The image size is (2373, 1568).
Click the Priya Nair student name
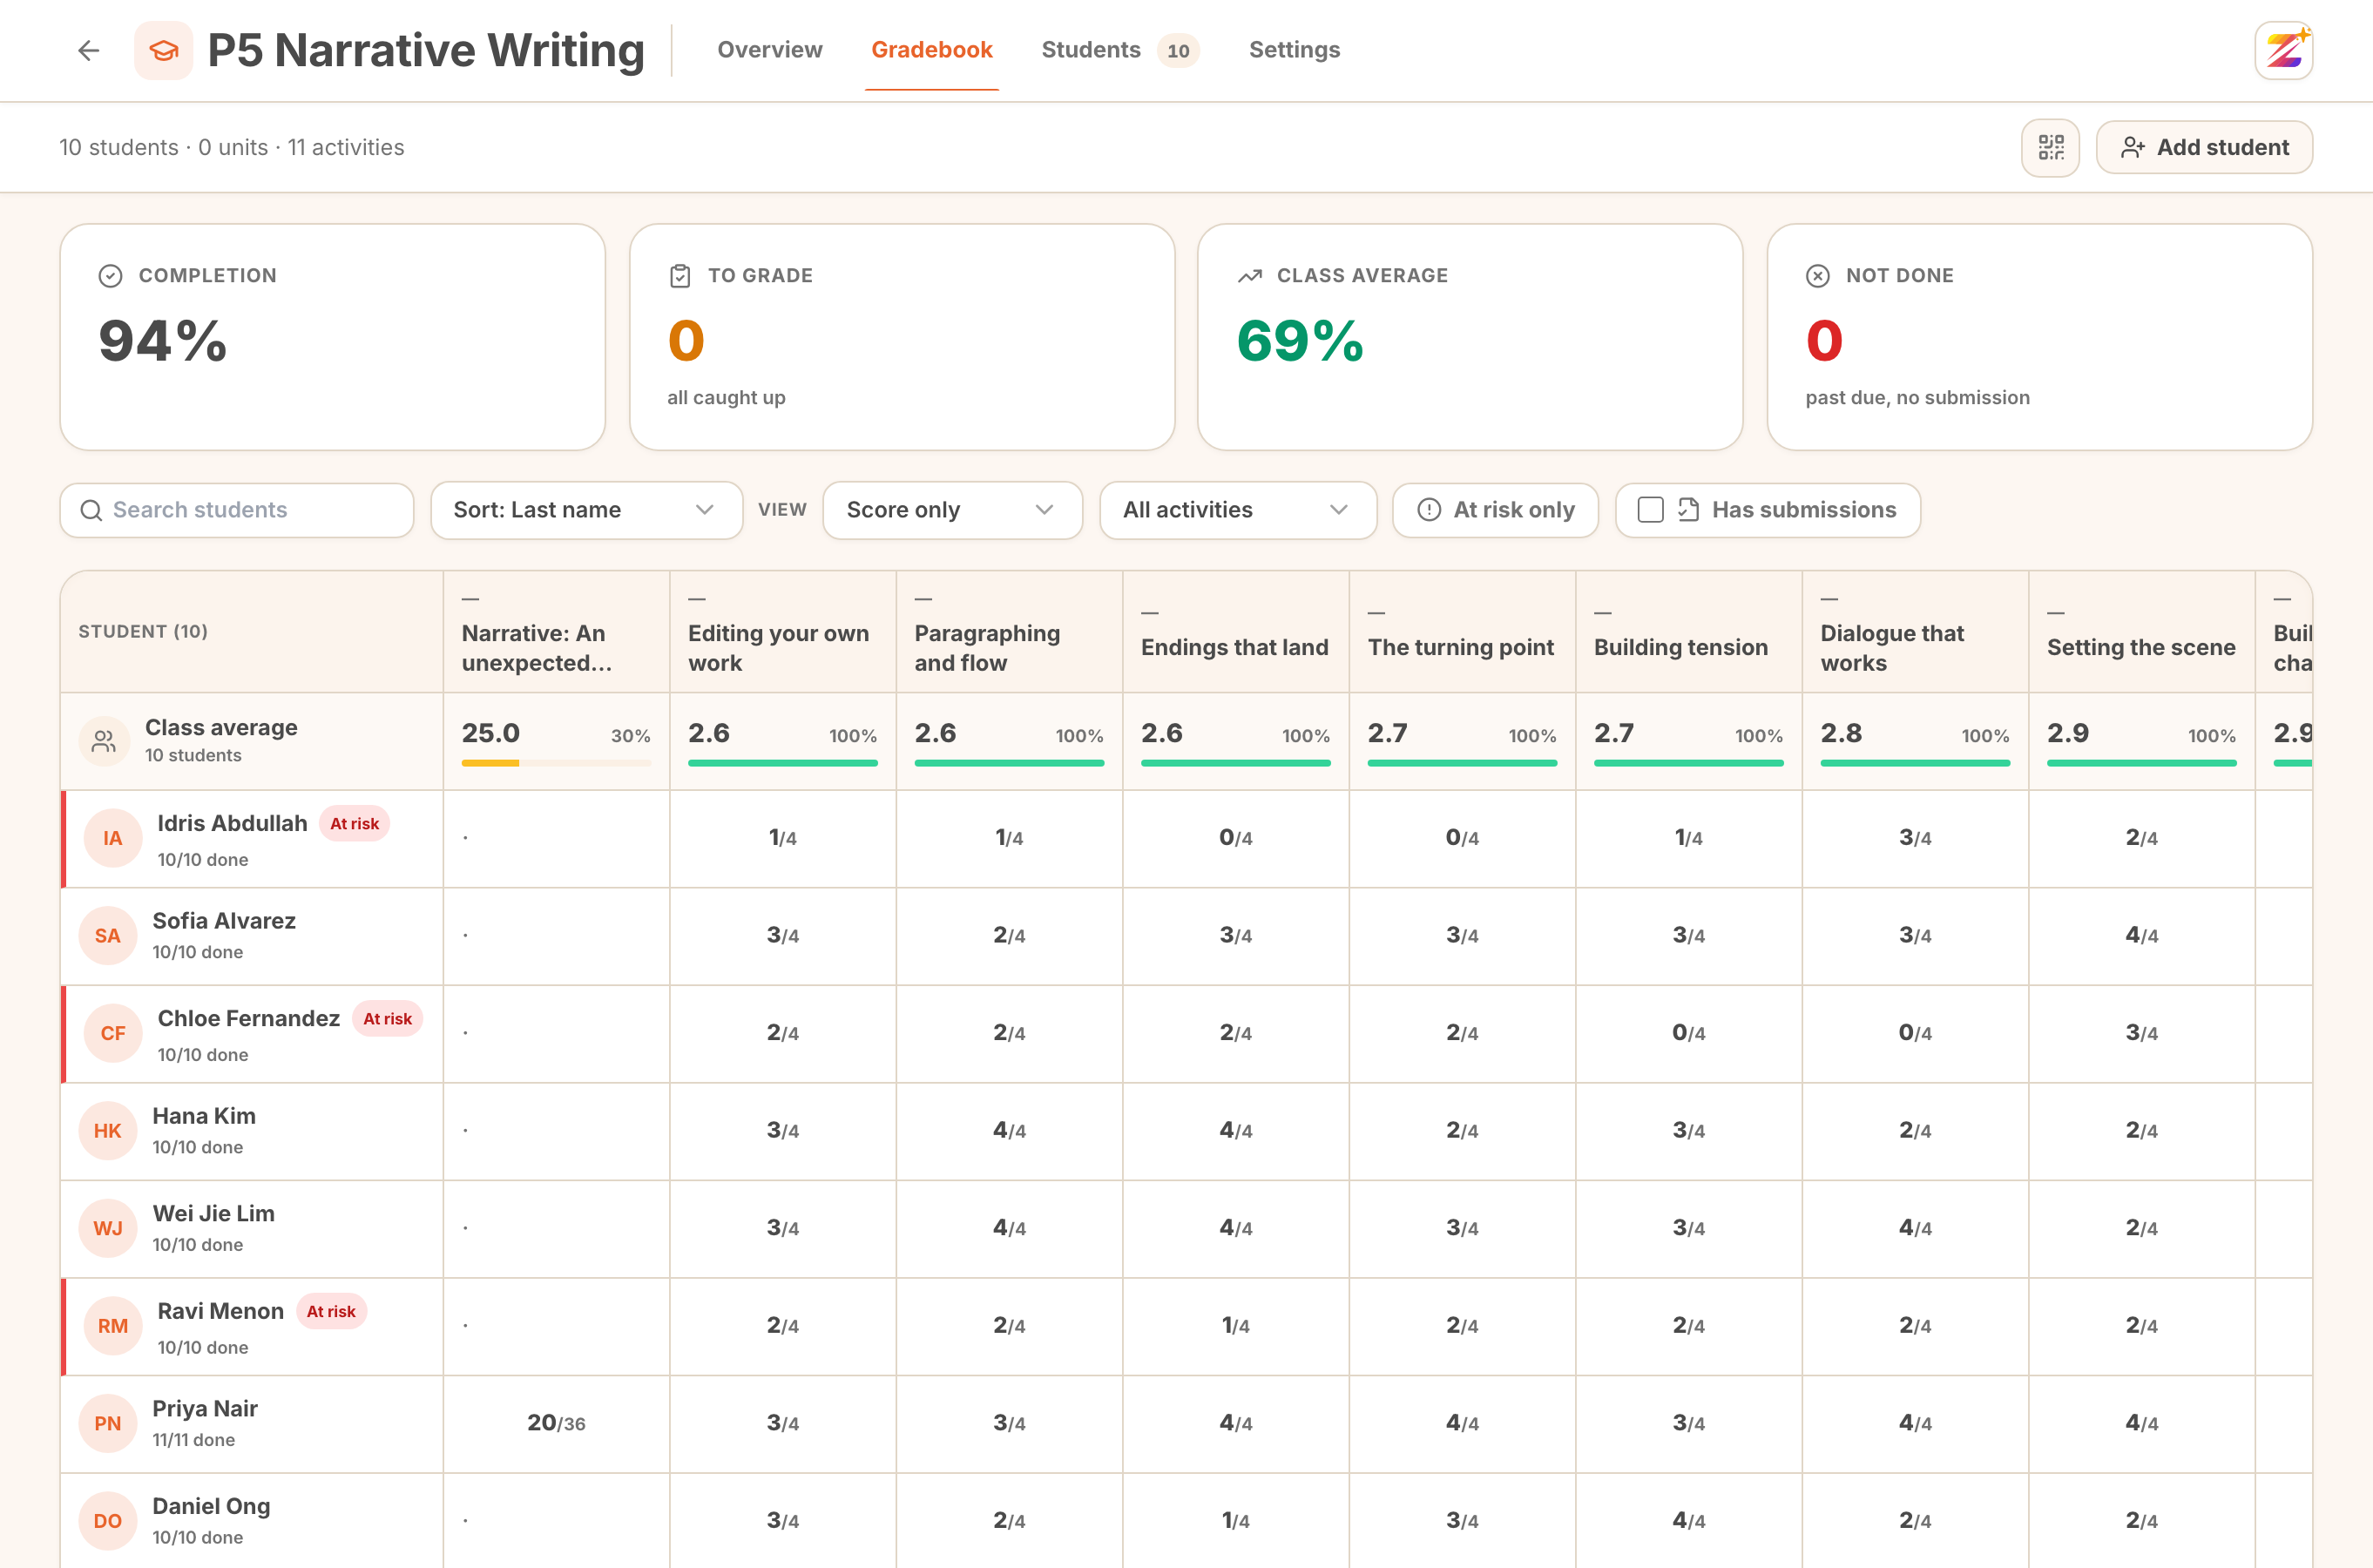[x=205, y=1409]
